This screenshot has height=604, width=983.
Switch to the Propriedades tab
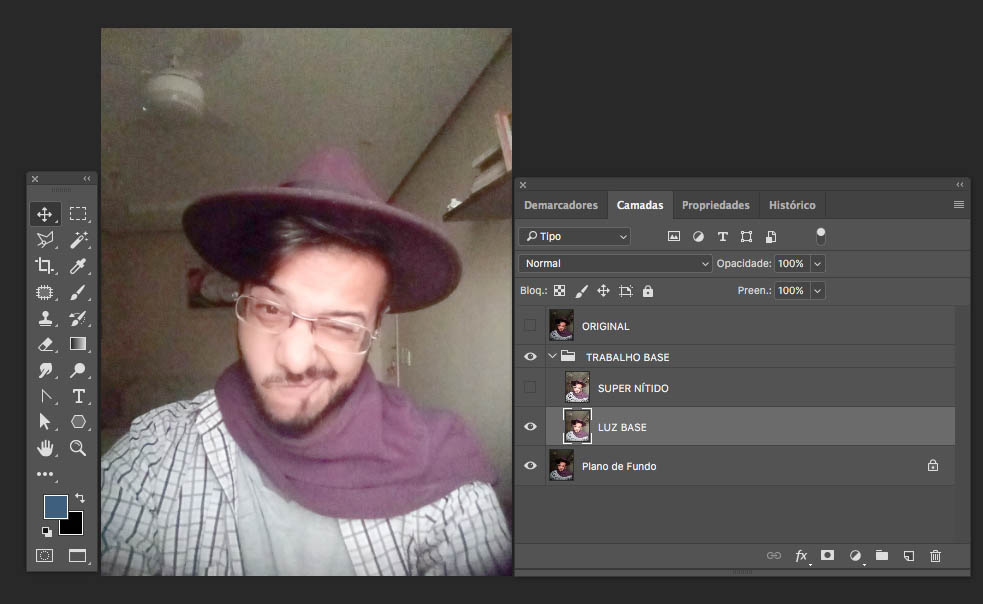(x=715, y=205)
